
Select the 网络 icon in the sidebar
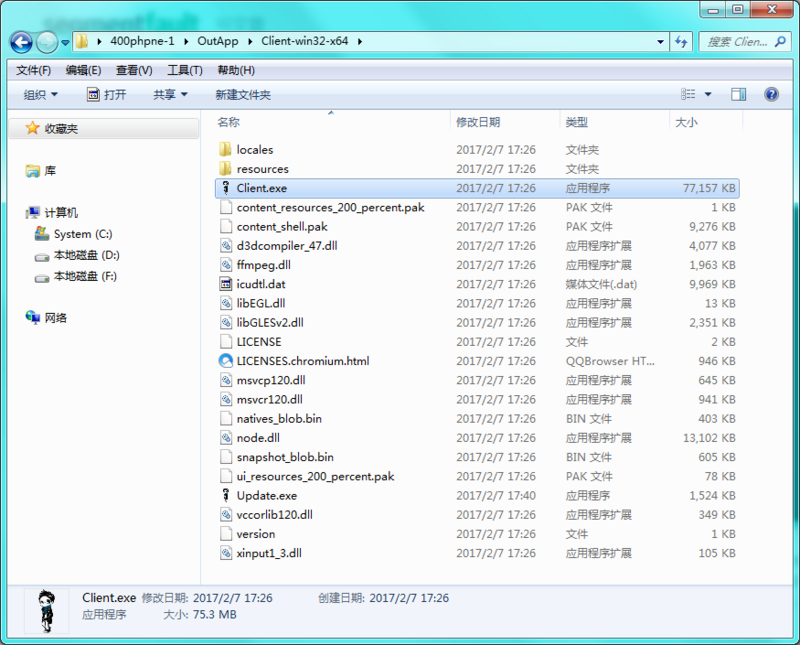(x=30, y=317)
